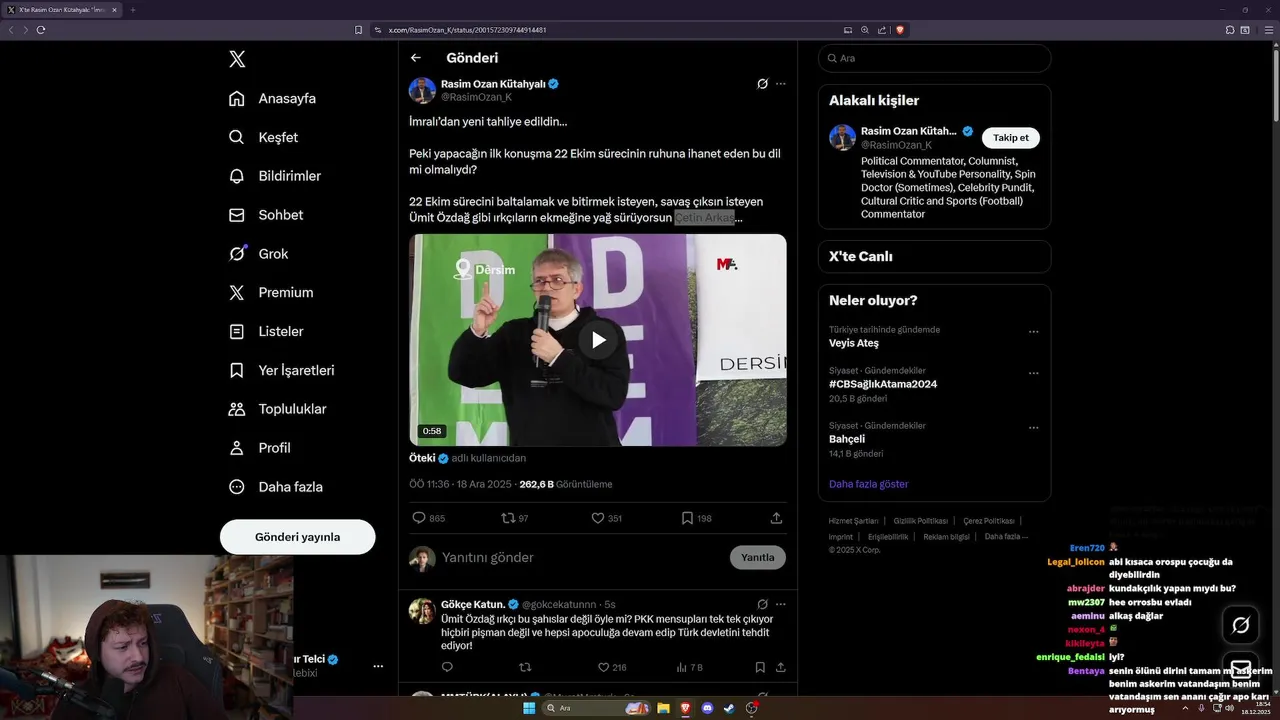Open the floating Grok button
1280x720 pixels.
(1241, 625)
